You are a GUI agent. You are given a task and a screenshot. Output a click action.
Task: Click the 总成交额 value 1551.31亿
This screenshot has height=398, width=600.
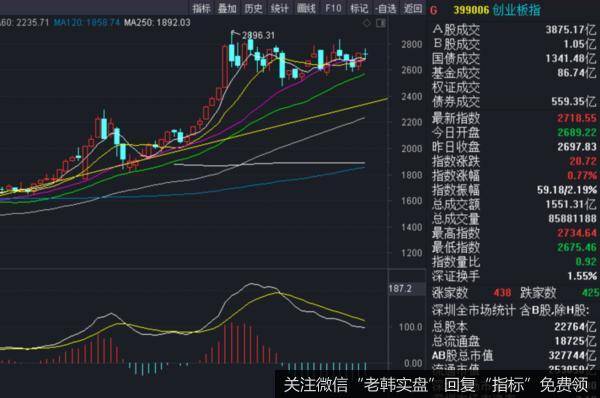click(571, 204)
